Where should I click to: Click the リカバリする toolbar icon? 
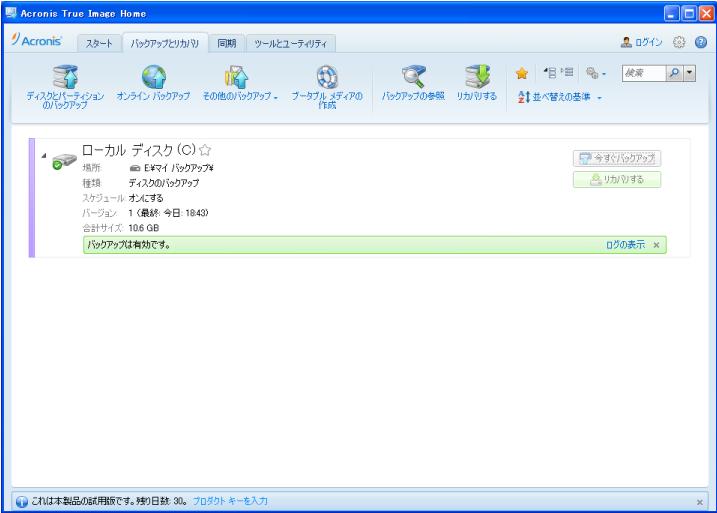[x=476, y=83]
